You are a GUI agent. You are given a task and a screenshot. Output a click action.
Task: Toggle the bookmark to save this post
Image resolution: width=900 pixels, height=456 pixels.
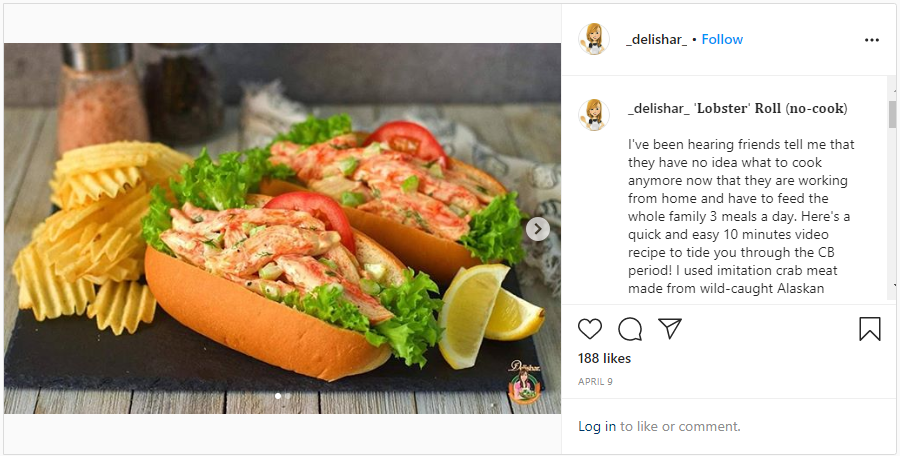(x=870, y=329)
